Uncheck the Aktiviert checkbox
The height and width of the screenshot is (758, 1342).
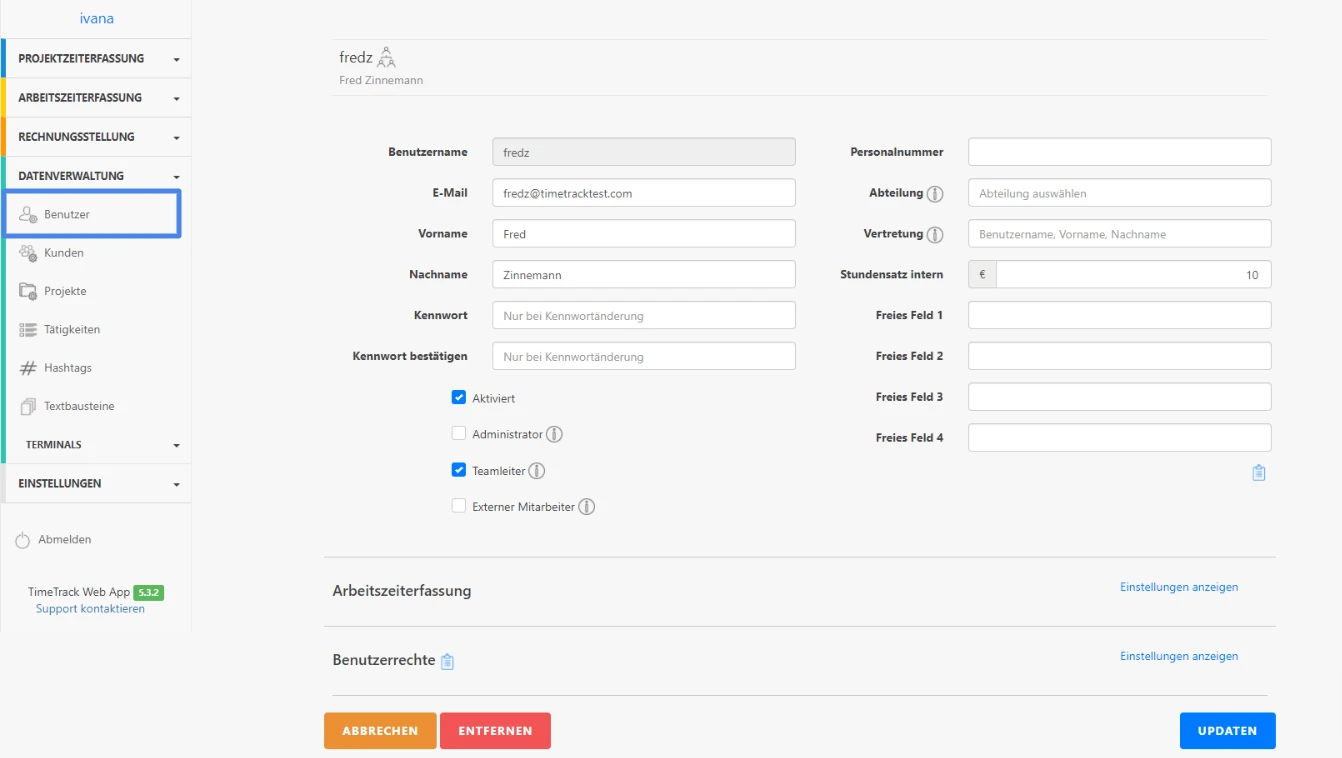point(459,398)
